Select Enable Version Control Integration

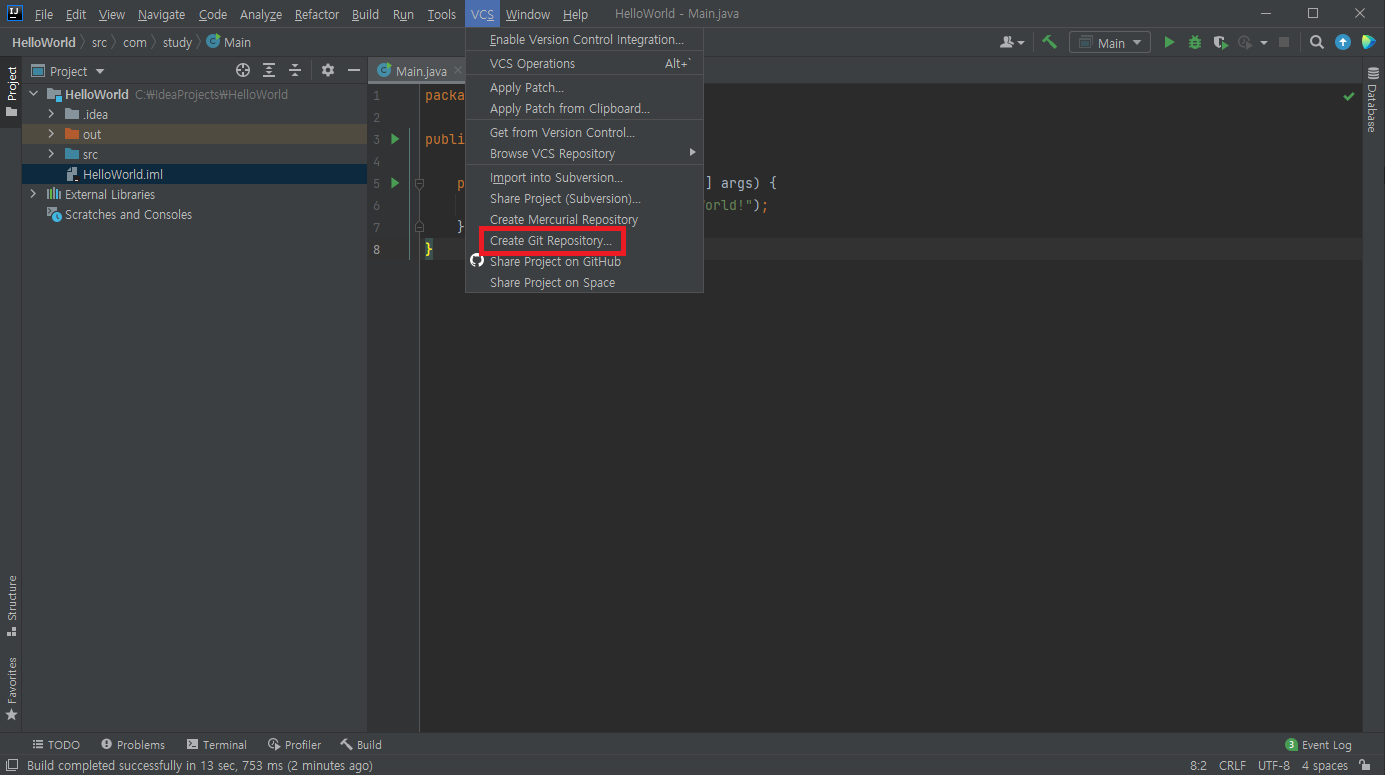[585, 40]
